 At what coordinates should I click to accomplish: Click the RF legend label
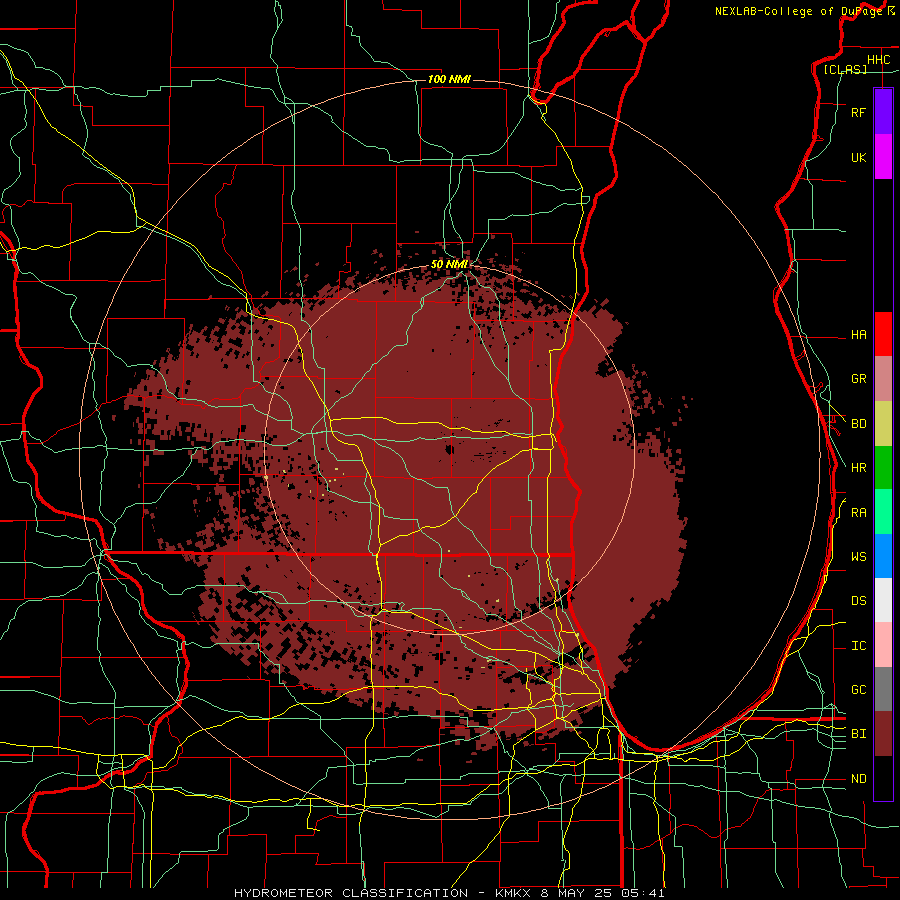coord(858,112)
